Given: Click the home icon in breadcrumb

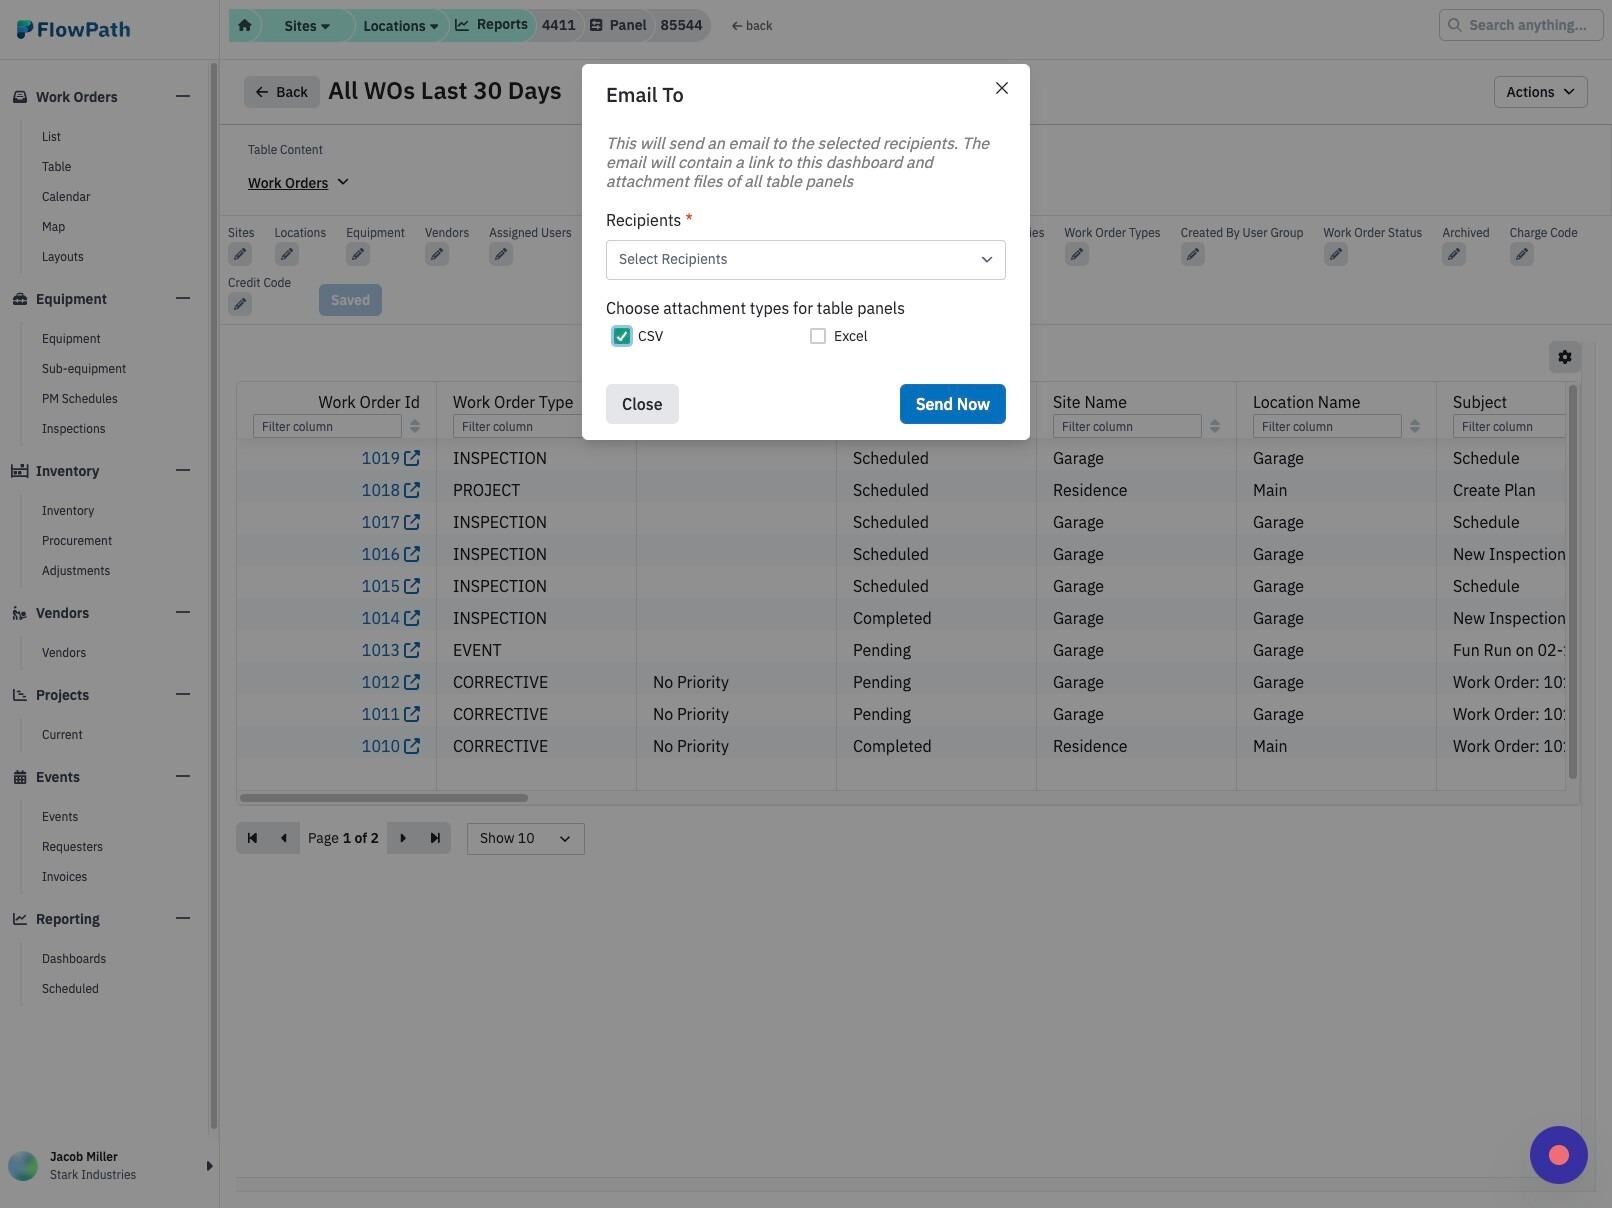Looking at the screenshot, I should [x=245, y=25].
